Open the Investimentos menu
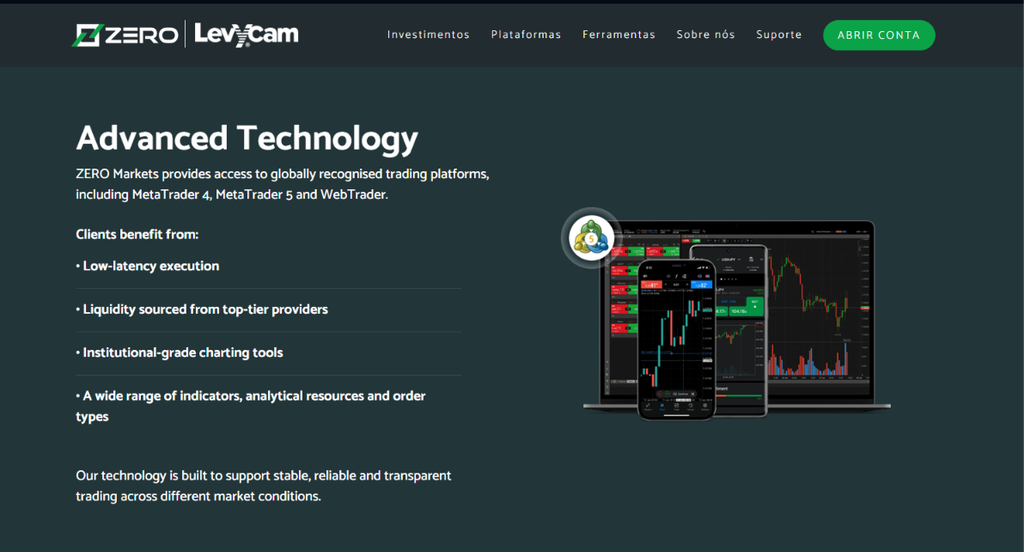This screenshot has height=552, width=1024. 428,35
